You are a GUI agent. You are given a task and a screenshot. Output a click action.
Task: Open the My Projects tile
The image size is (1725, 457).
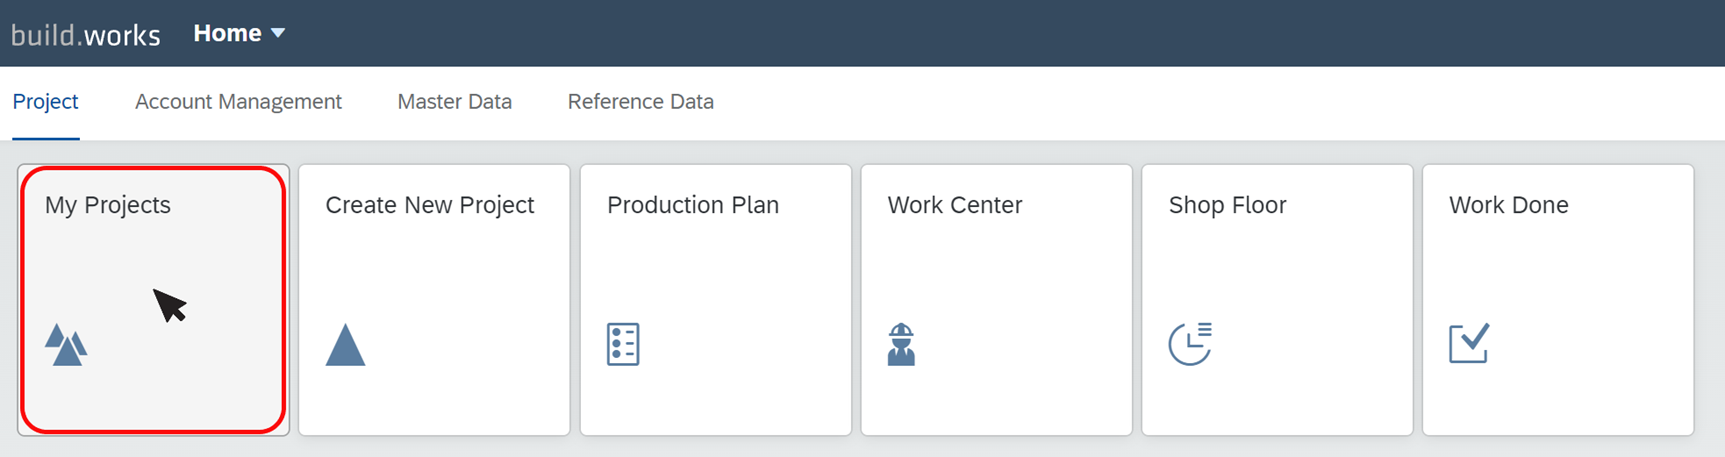click(153, 300)
